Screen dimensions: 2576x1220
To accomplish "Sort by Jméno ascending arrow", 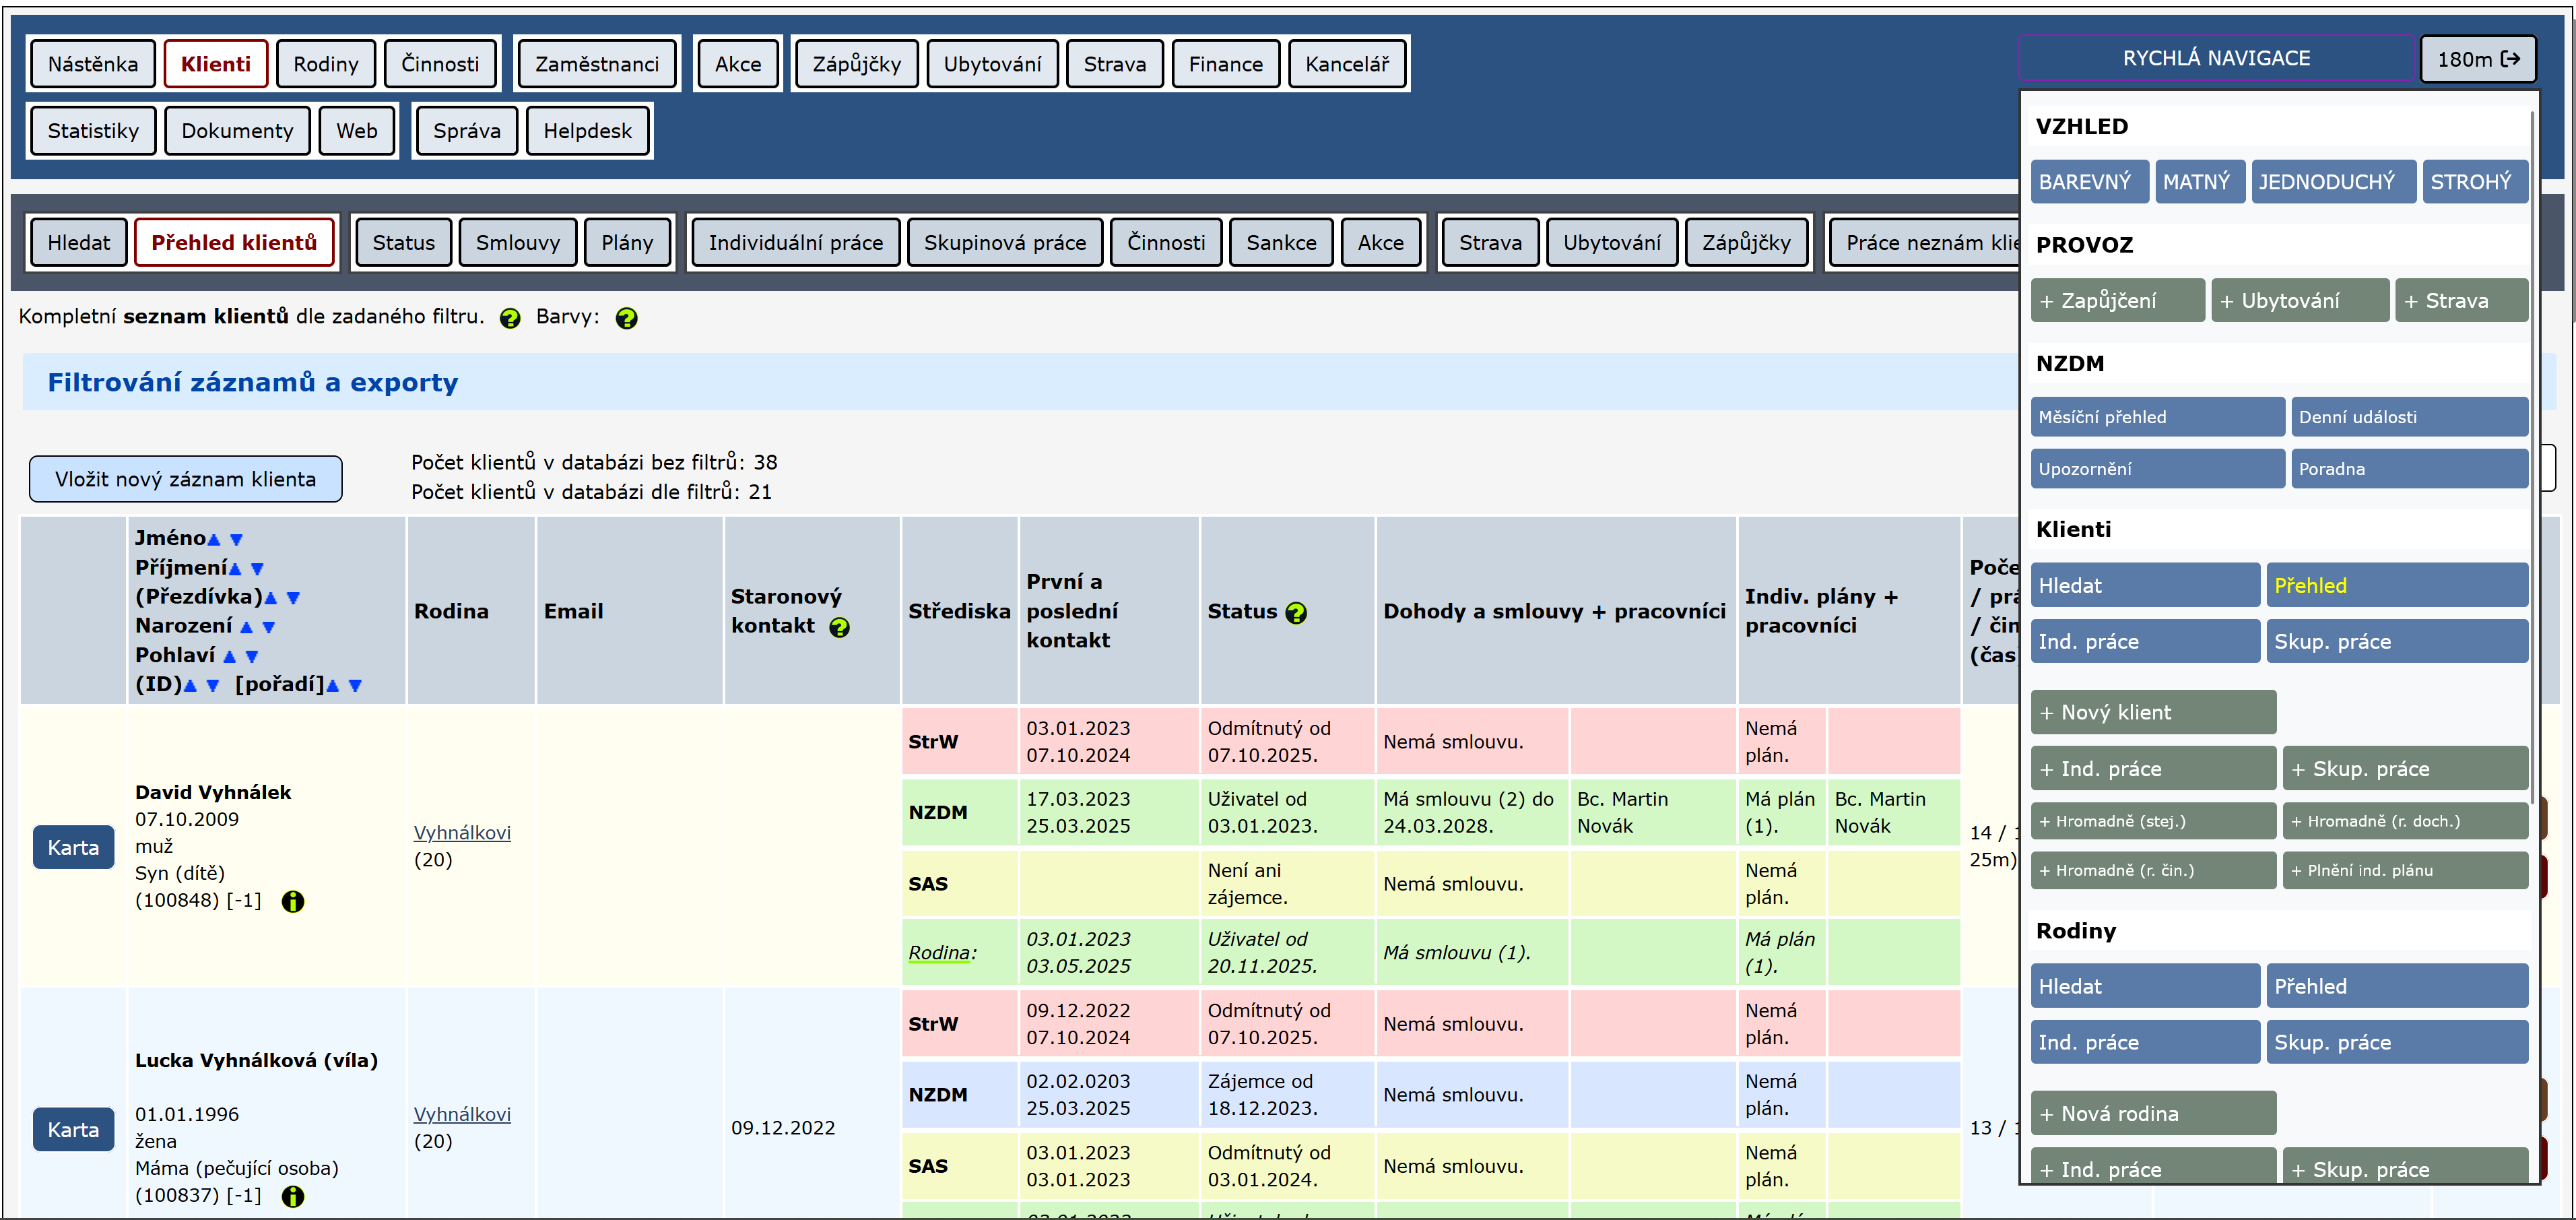I will tap(214, 540).
